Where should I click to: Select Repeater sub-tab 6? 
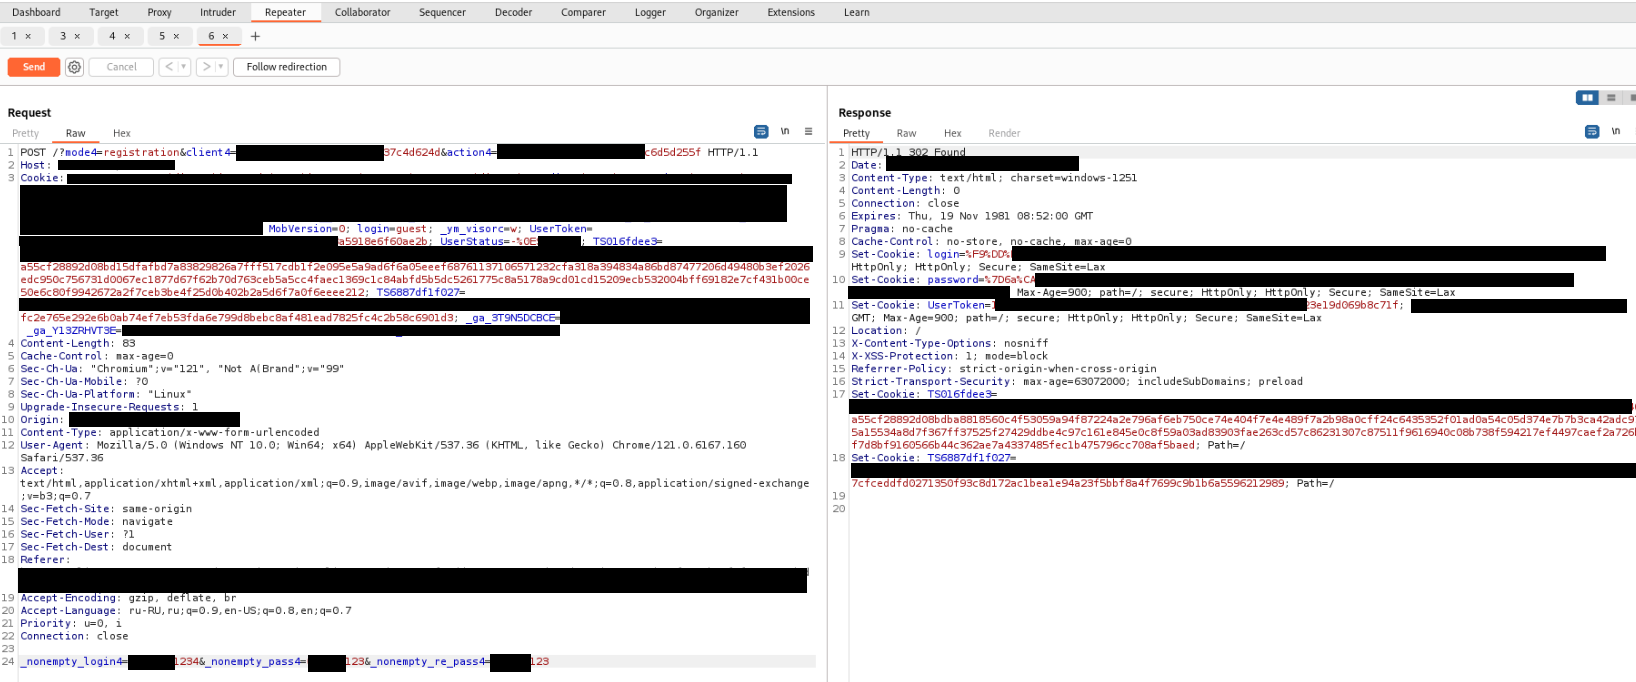211,36
